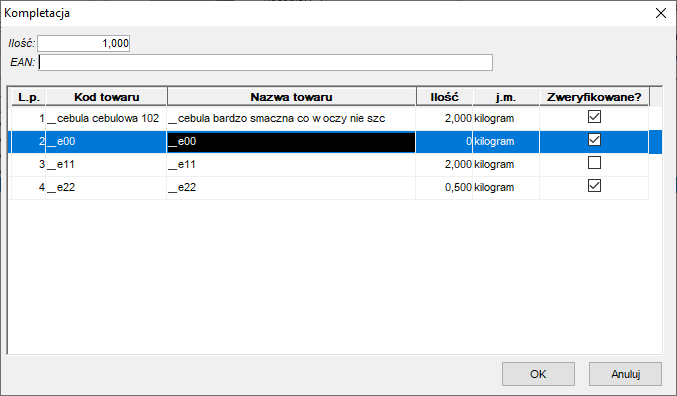
Task: Check the Zweryfikowane box for _e11
Action: (x=594, y=163)
